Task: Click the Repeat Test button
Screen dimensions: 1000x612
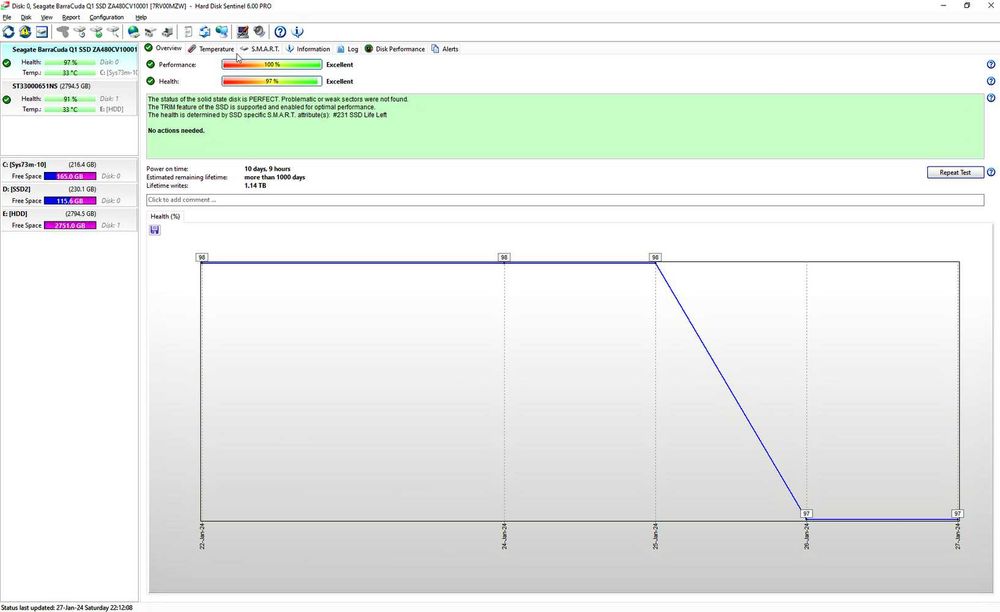Action: (x=955, y=172)
